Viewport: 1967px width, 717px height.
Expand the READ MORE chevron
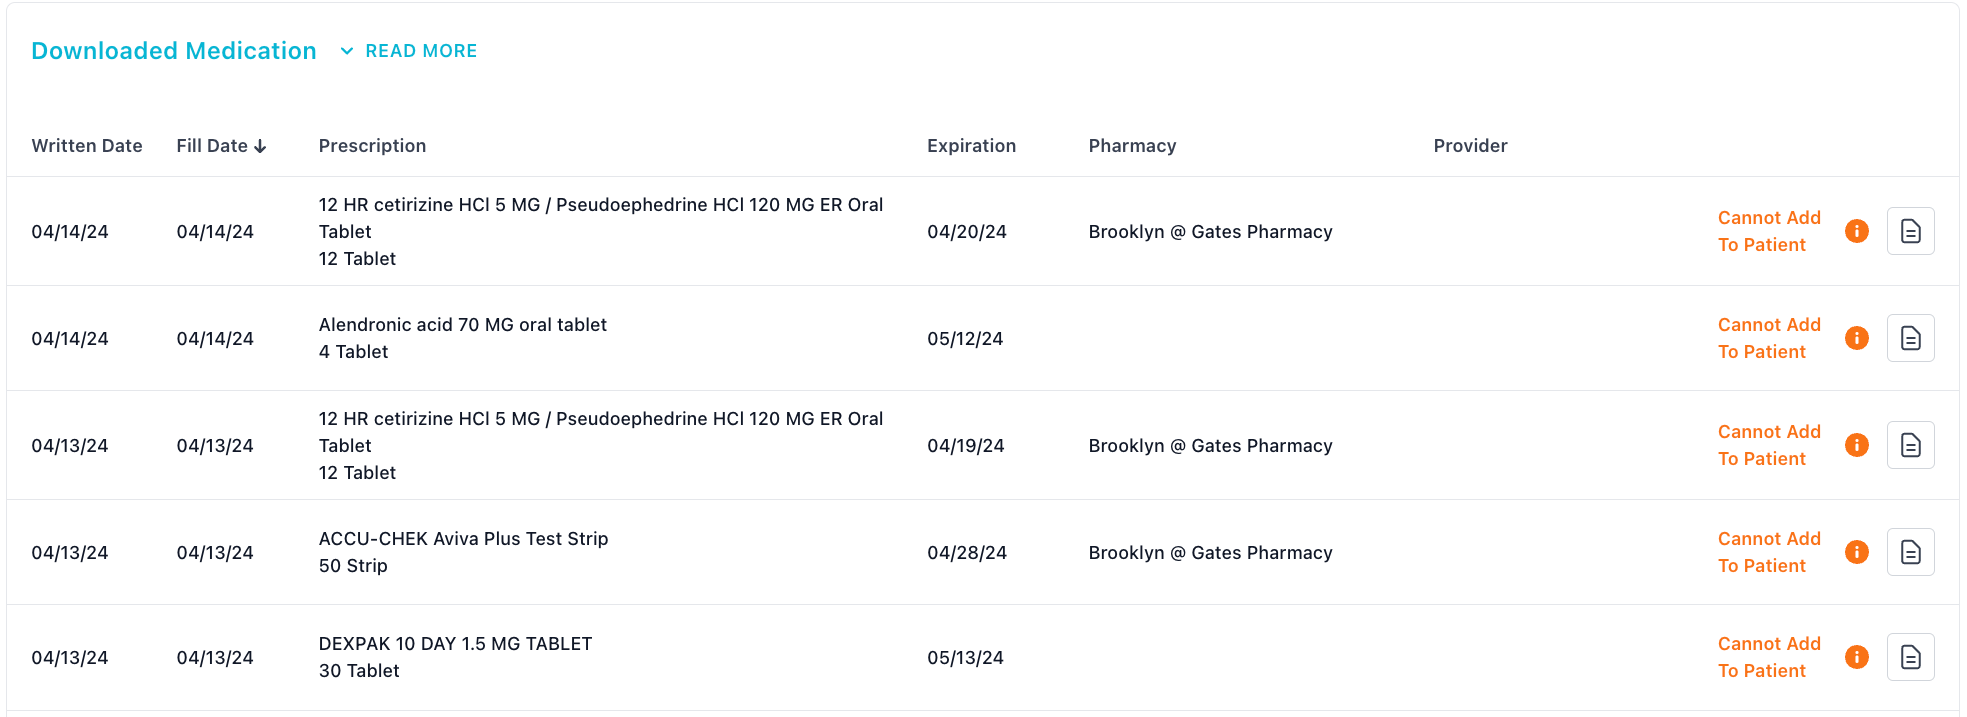[x=347, y=51]
